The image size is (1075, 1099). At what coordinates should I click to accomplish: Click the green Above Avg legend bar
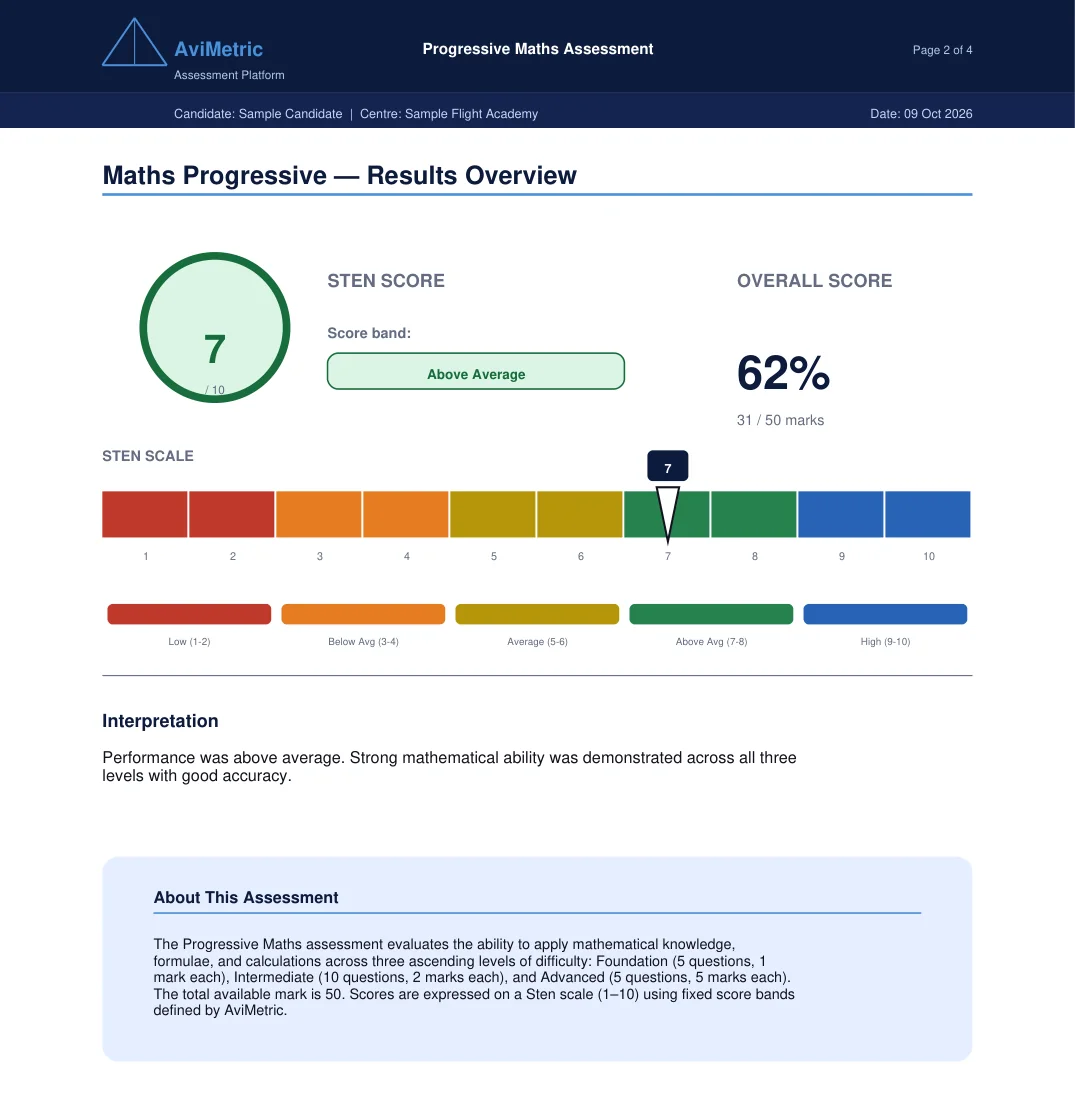pyautogui.click(x=711, y=614)
